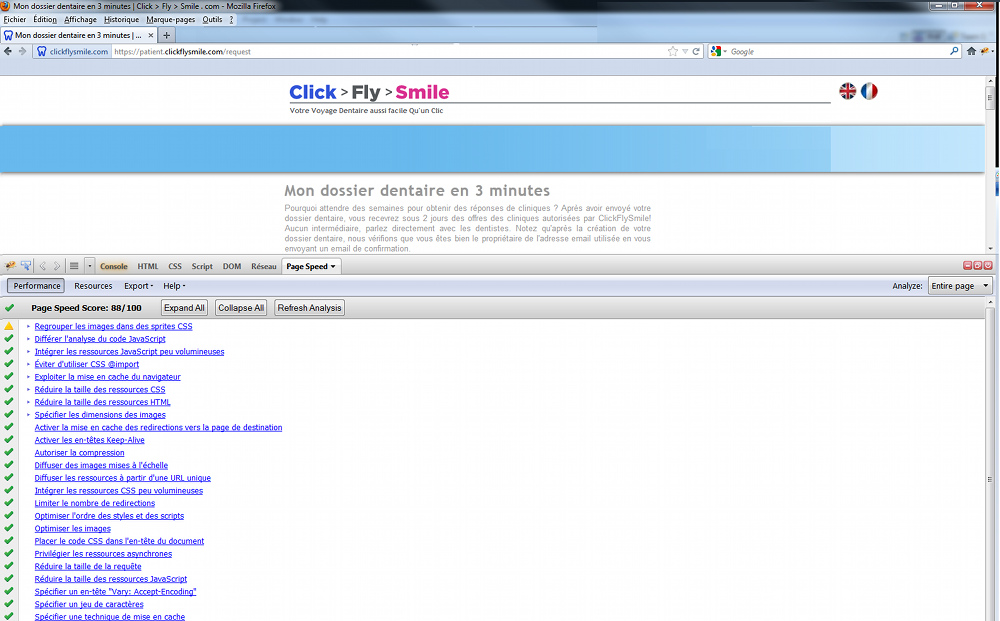Open the 'Optimiser les images' rule link
Image resolution: width=1000 pixels, height=621 pixels.
[x=73, y=529]
